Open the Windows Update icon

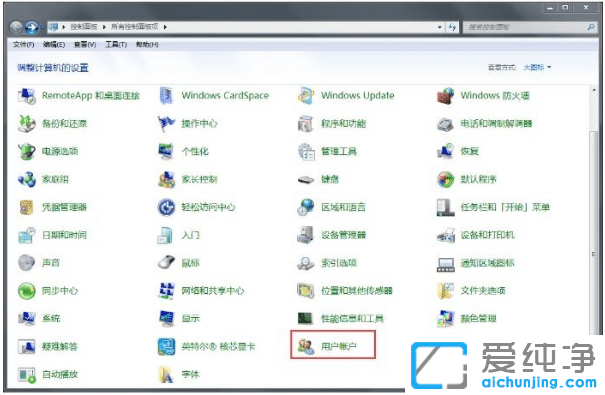click(x=306, y=95)
